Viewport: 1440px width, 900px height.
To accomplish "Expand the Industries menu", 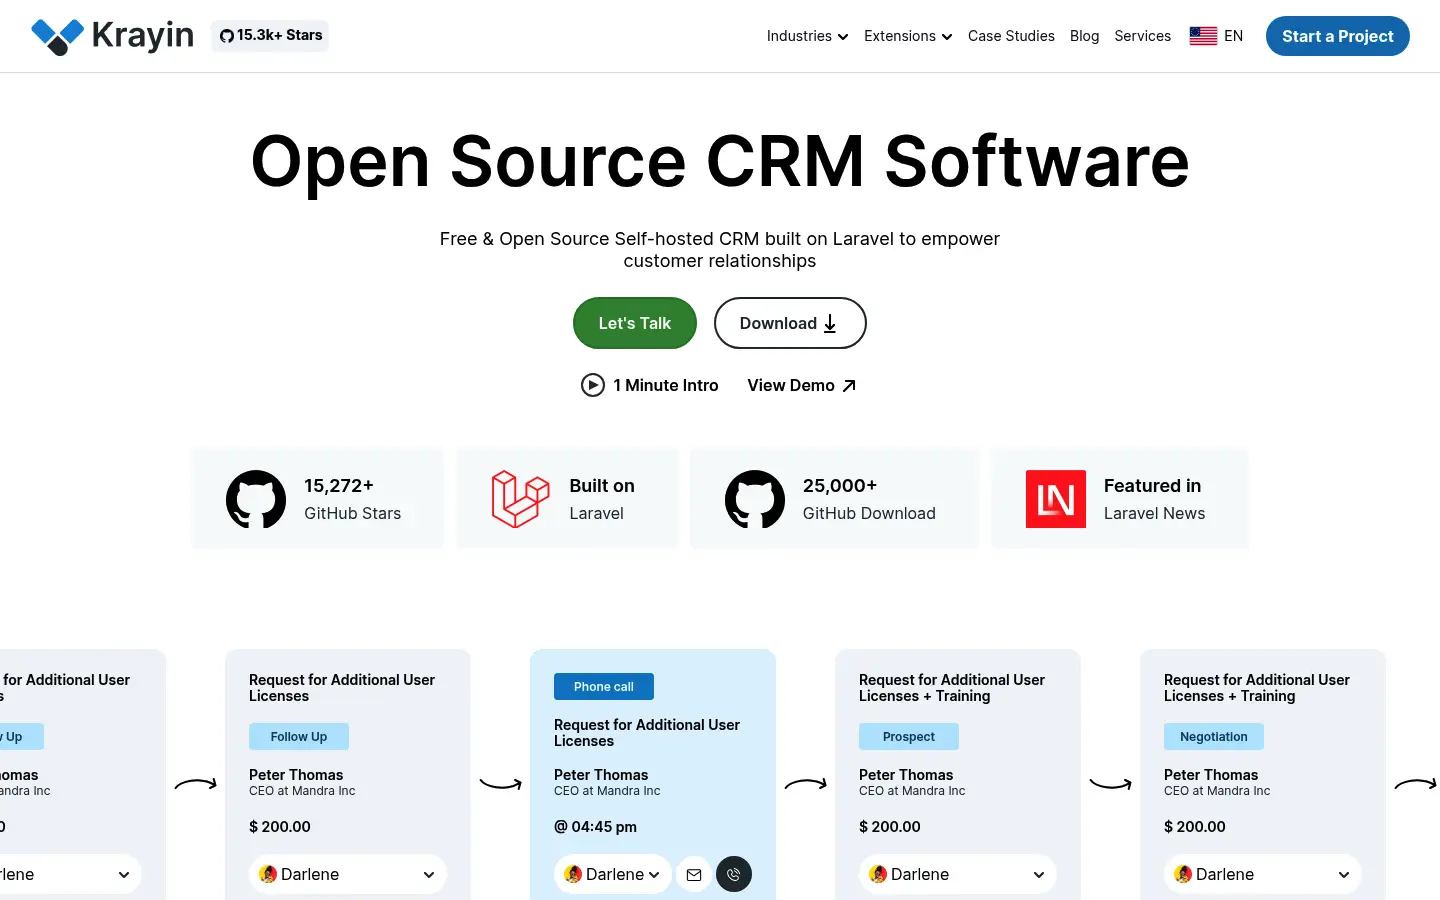I will tap(807, 36).
